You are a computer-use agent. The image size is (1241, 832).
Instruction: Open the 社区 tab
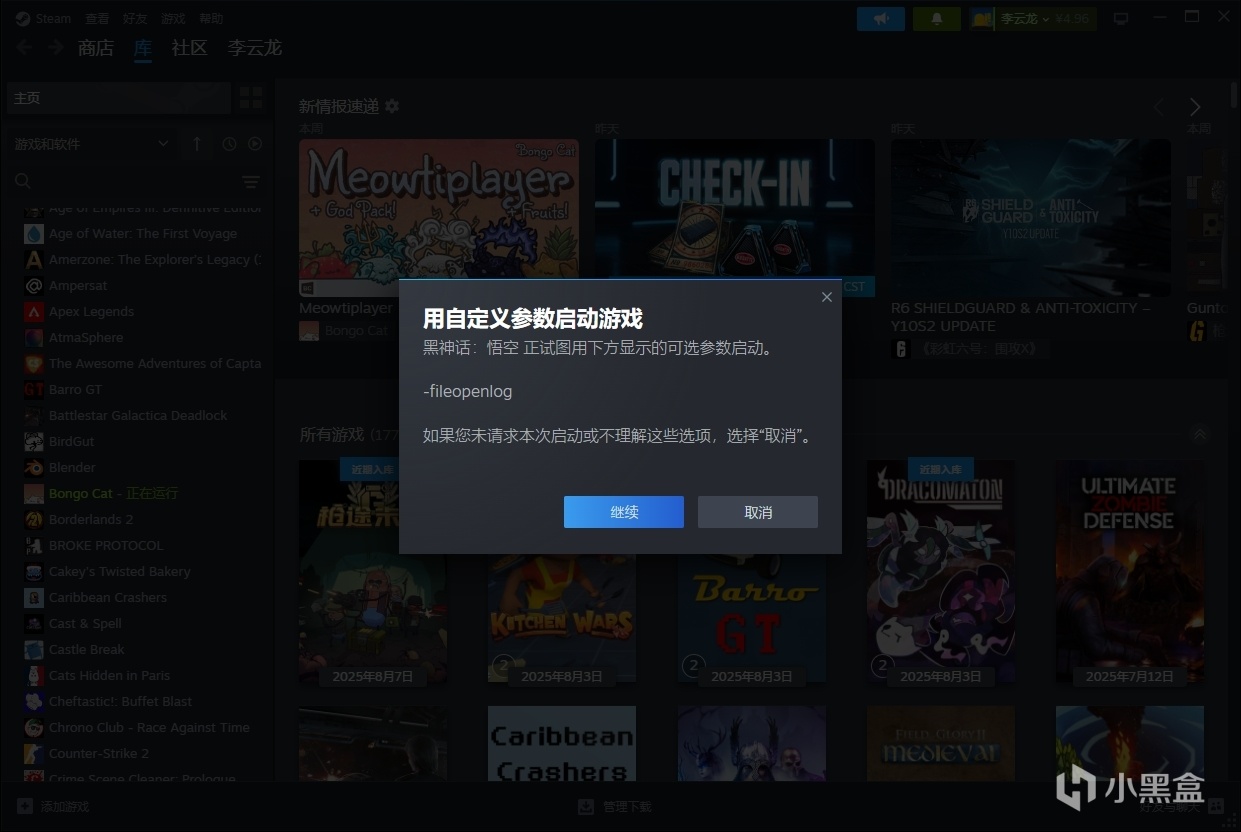point(189,48)
